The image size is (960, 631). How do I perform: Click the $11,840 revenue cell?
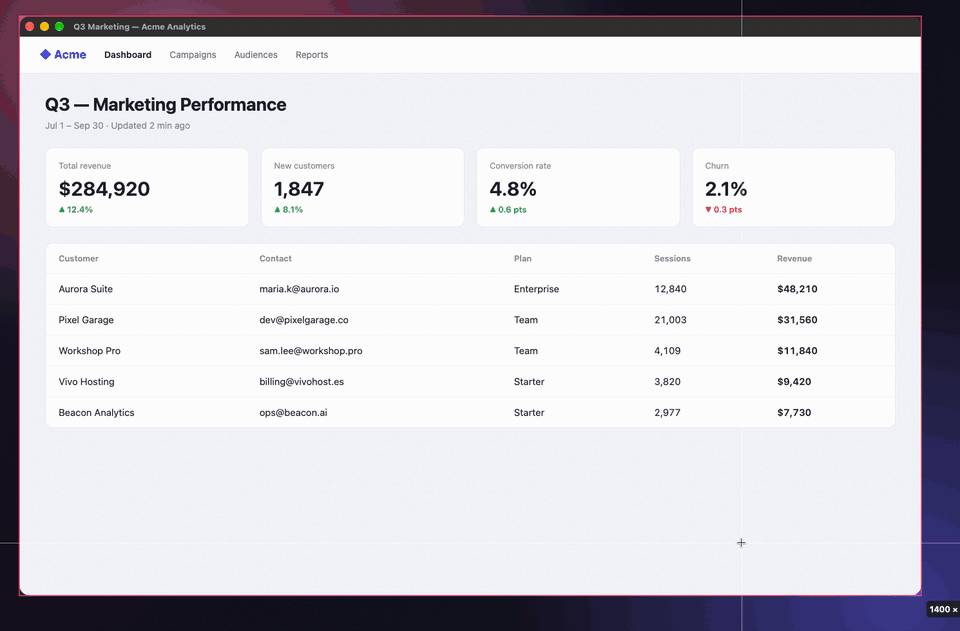(x=797, y=351)
